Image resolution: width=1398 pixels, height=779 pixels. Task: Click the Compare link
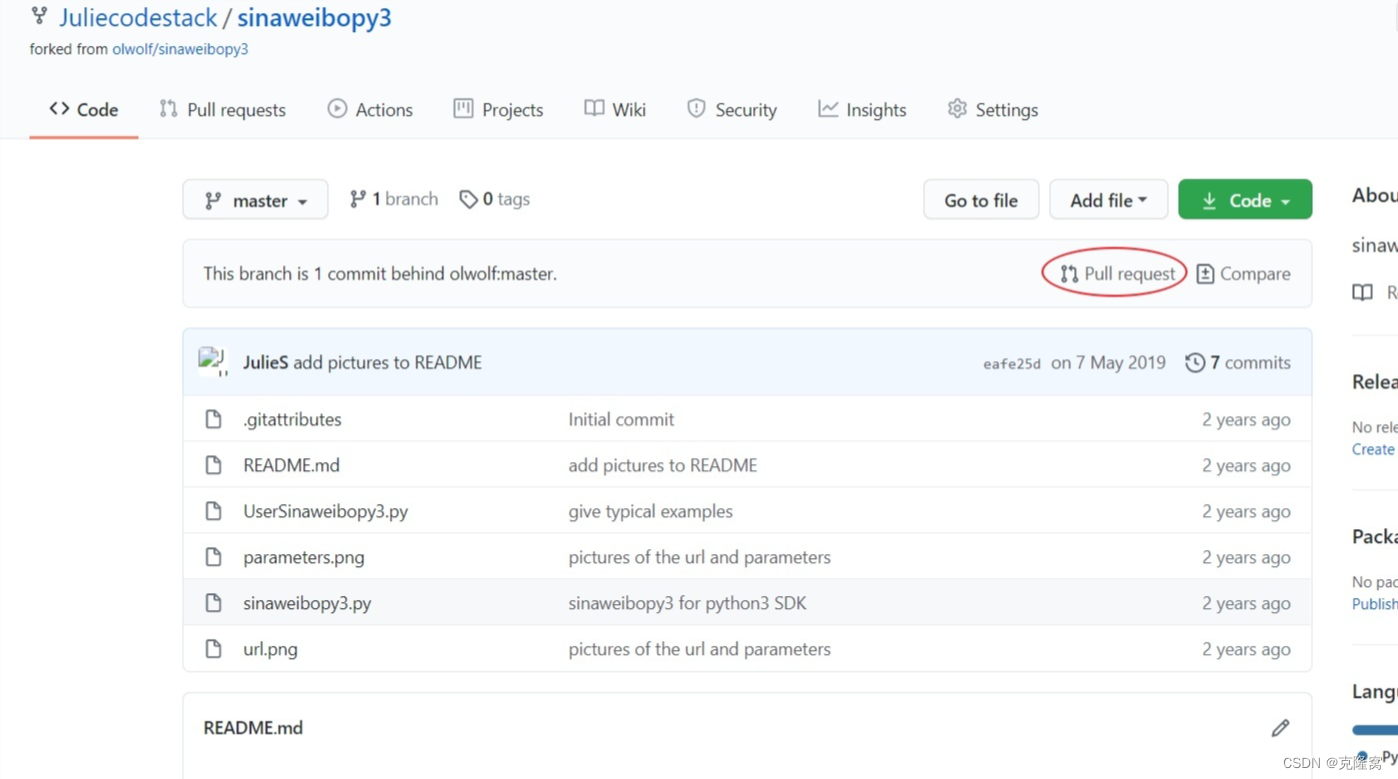point(1243,274)
